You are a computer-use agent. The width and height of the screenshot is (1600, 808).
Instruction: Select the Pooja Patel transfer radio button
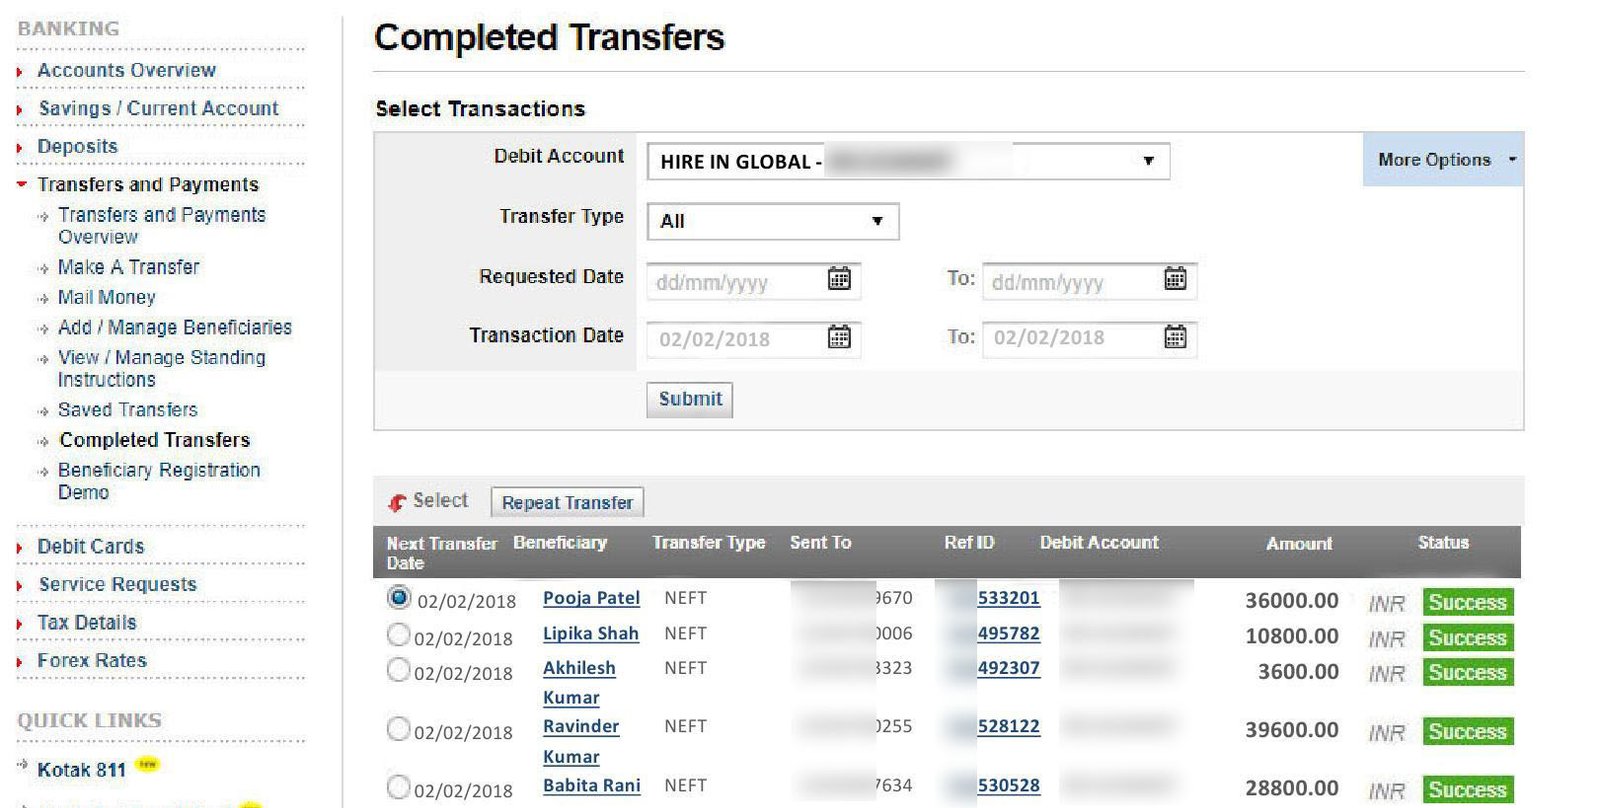[398, 598]
